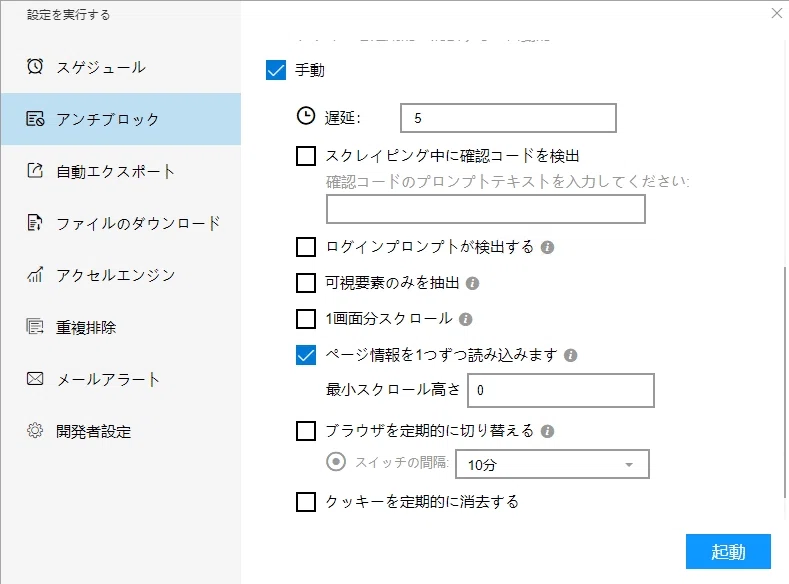Click the 起動 button
This screenshot has width=789, height=584.
[x=728, y=551]
